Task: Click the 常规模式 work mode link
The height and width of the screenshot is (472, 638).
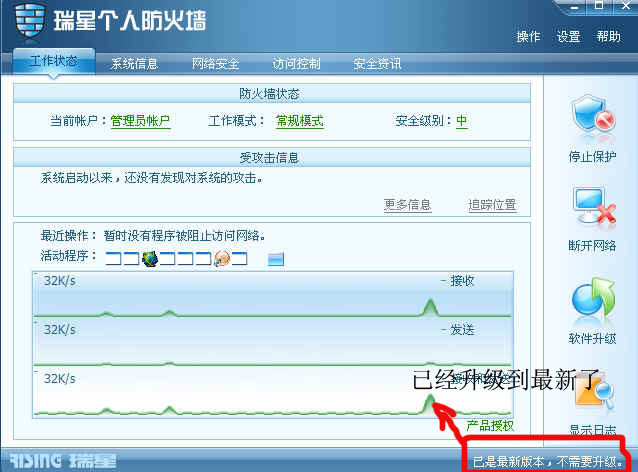Action: point(300,121)
